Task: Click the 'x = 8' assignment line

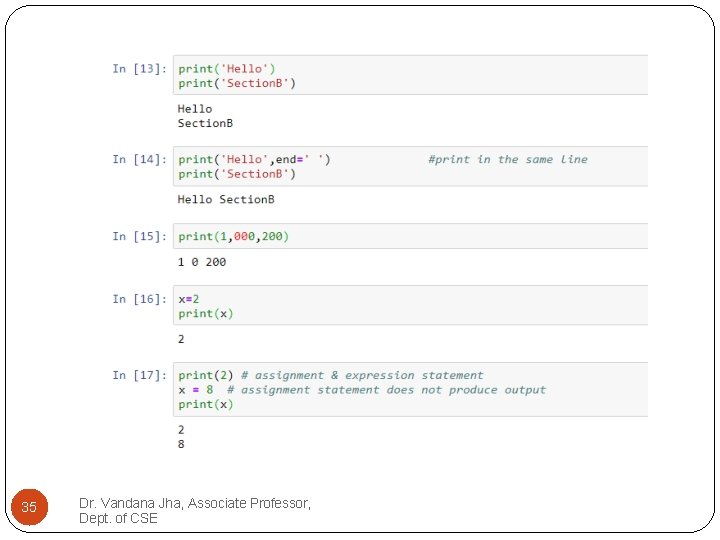Action: click(196, 390)
